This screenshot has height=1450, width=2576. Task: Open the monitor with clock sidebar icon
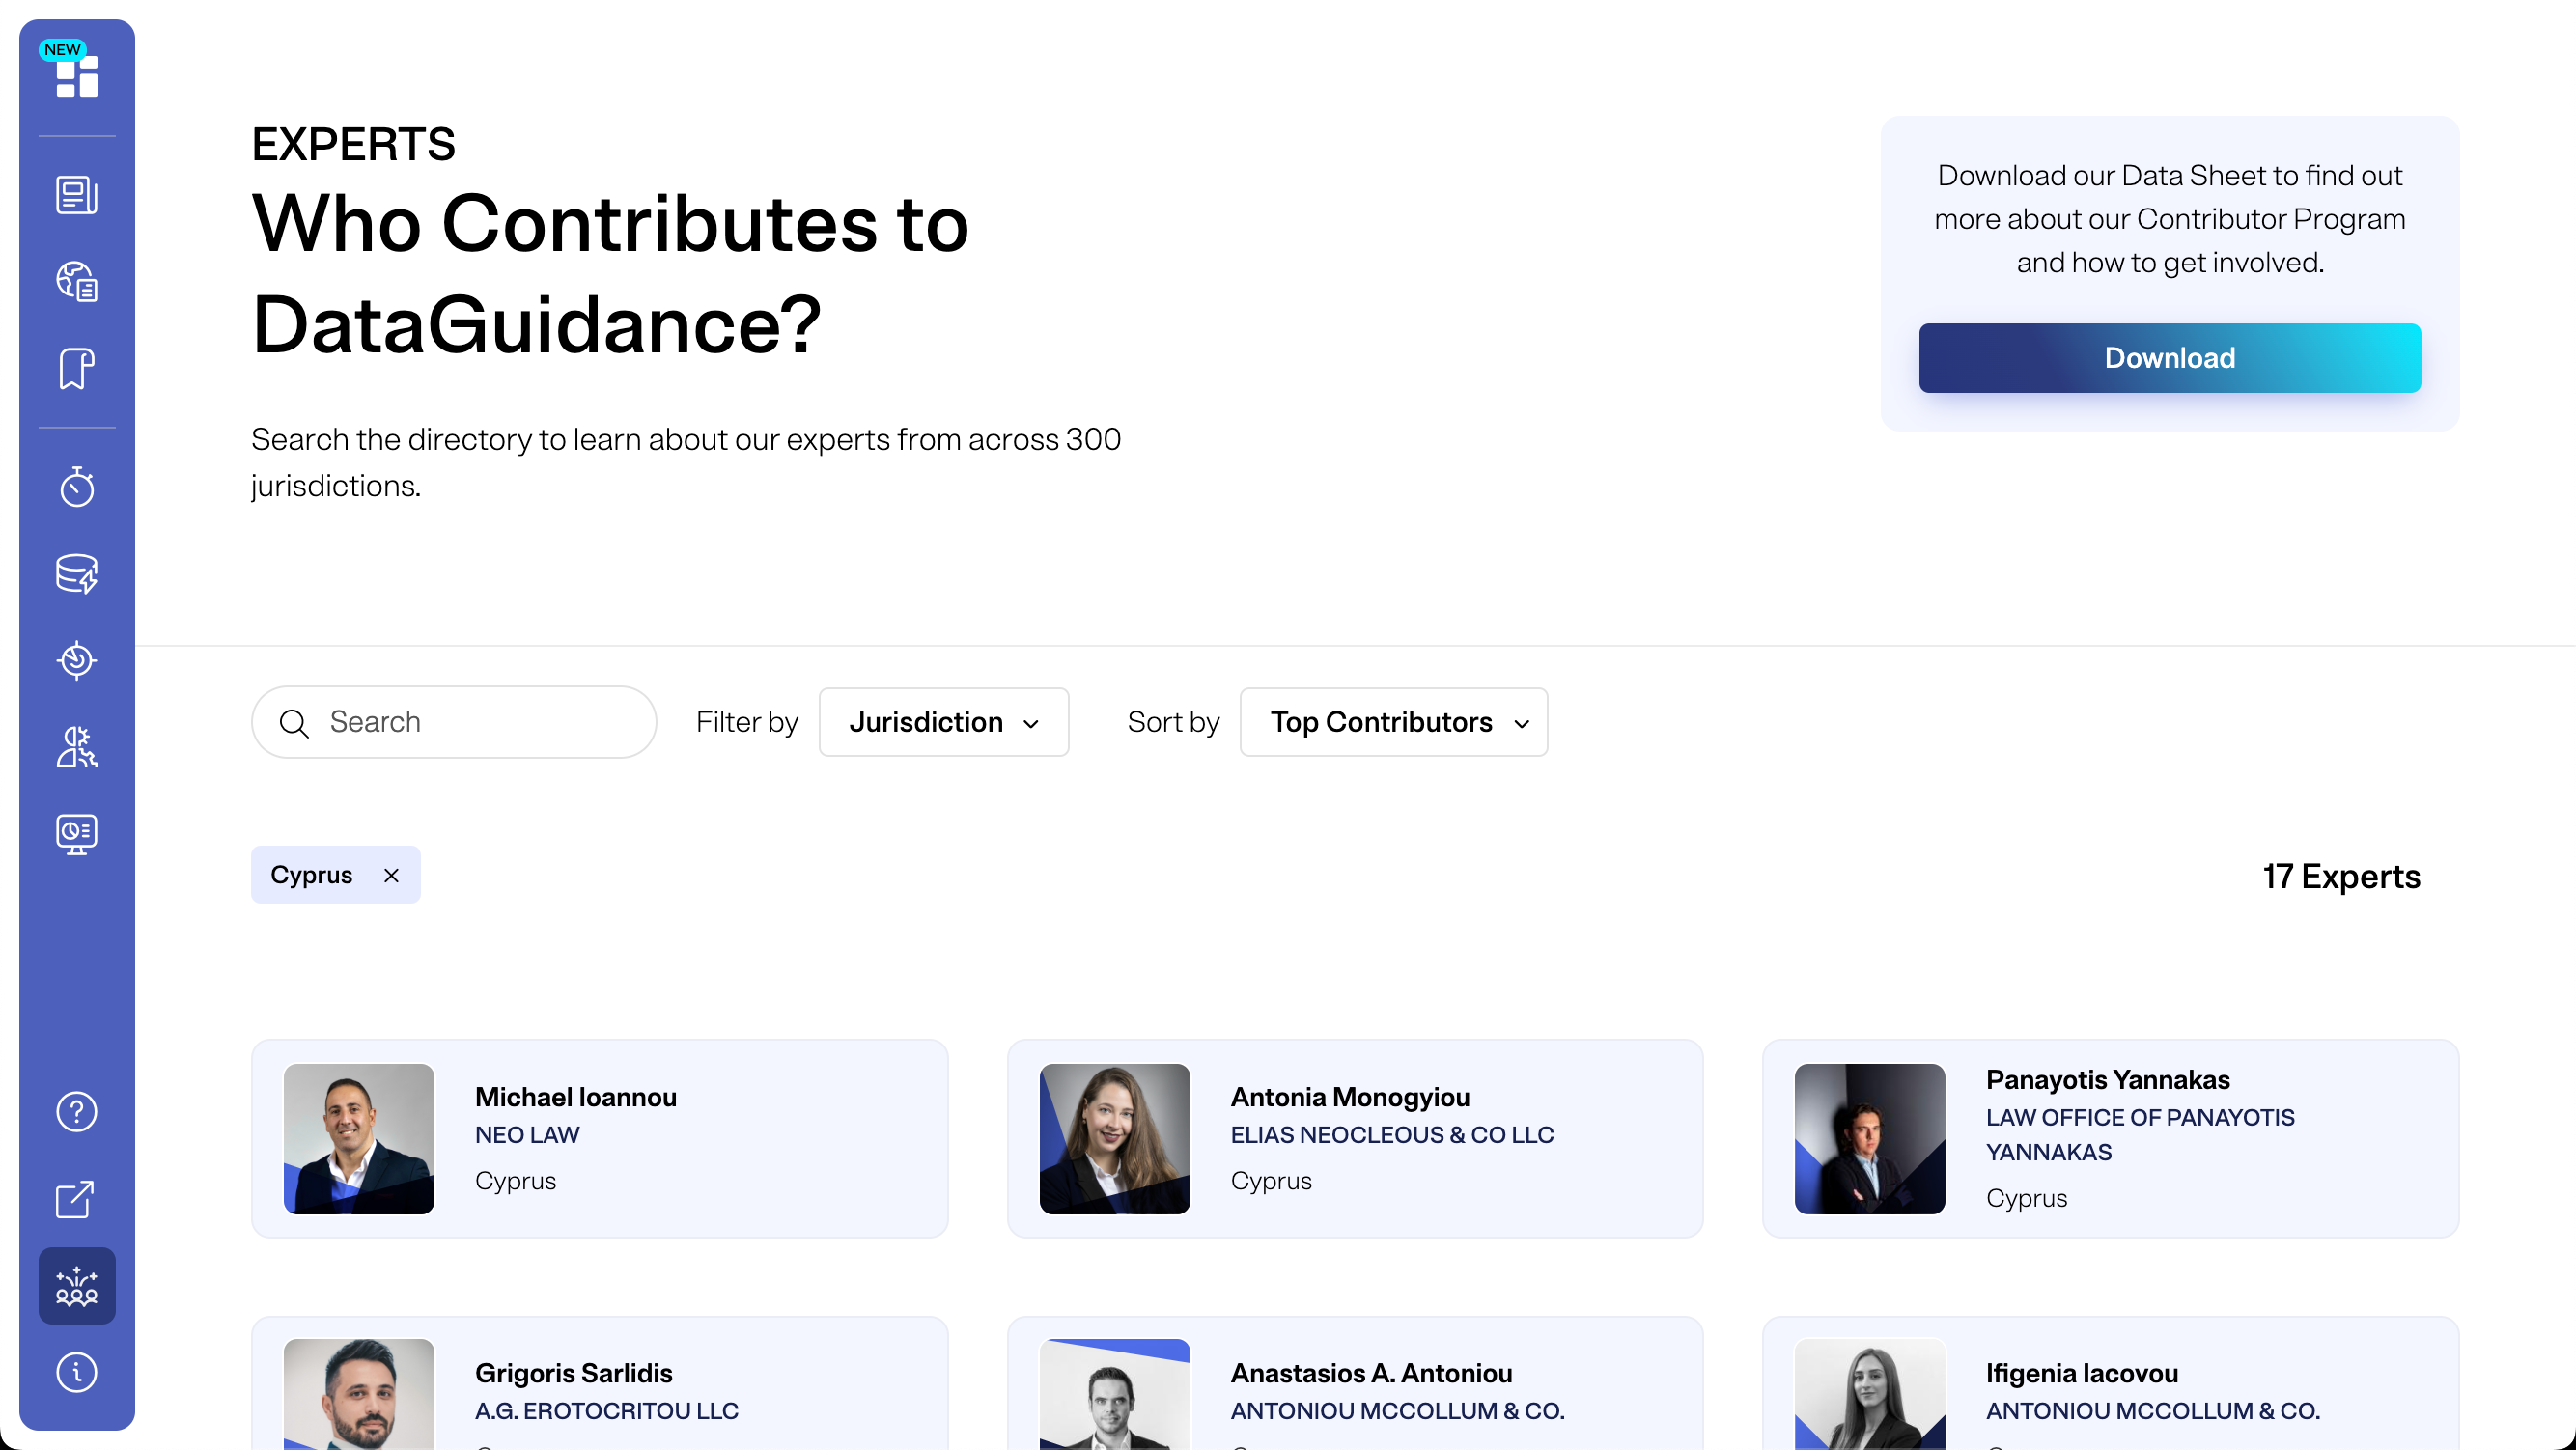77,833
